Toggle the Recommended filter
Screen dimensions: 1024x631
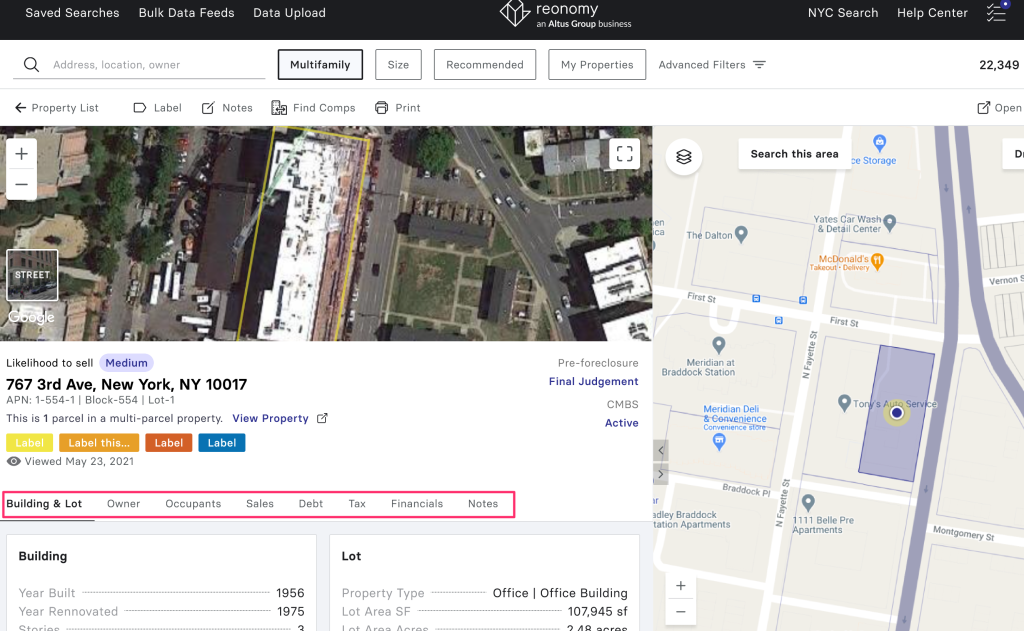[x=485, y=65]
